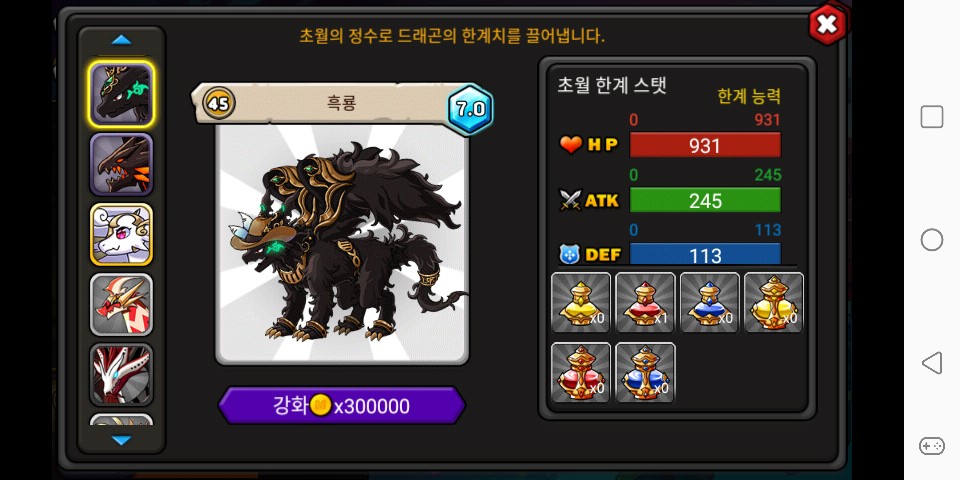The width and height of the screenshot is (960, 480).
Task: Select the large yellow essence potion
Action: 774,302
